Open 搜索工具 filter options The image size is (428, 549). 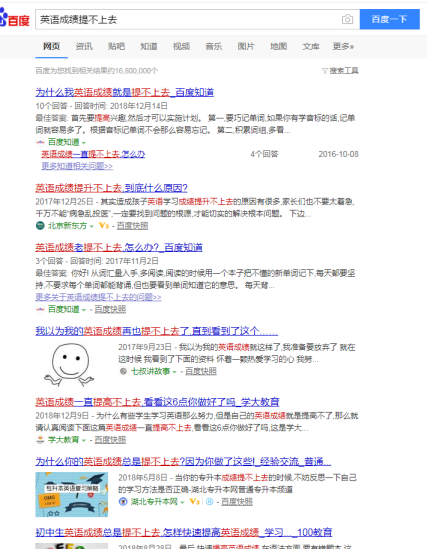click(344, 71)
